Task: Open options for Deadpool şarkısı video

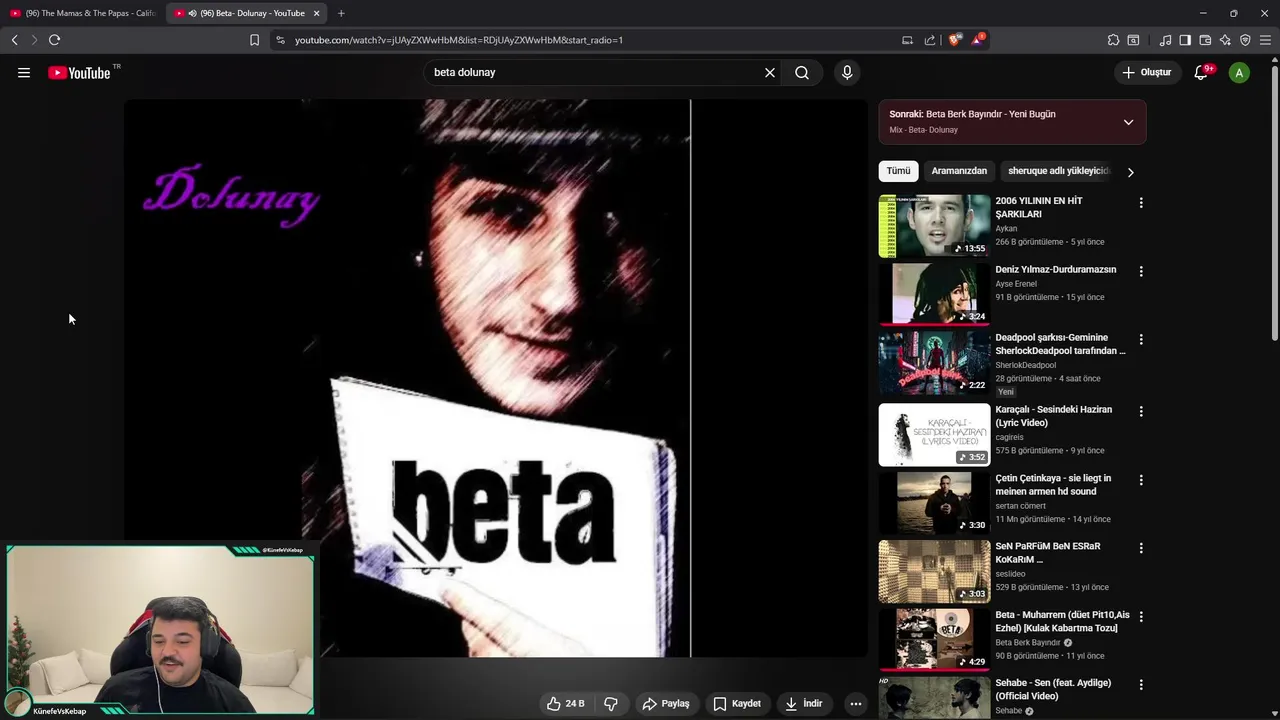Action: pos(1141,339)
